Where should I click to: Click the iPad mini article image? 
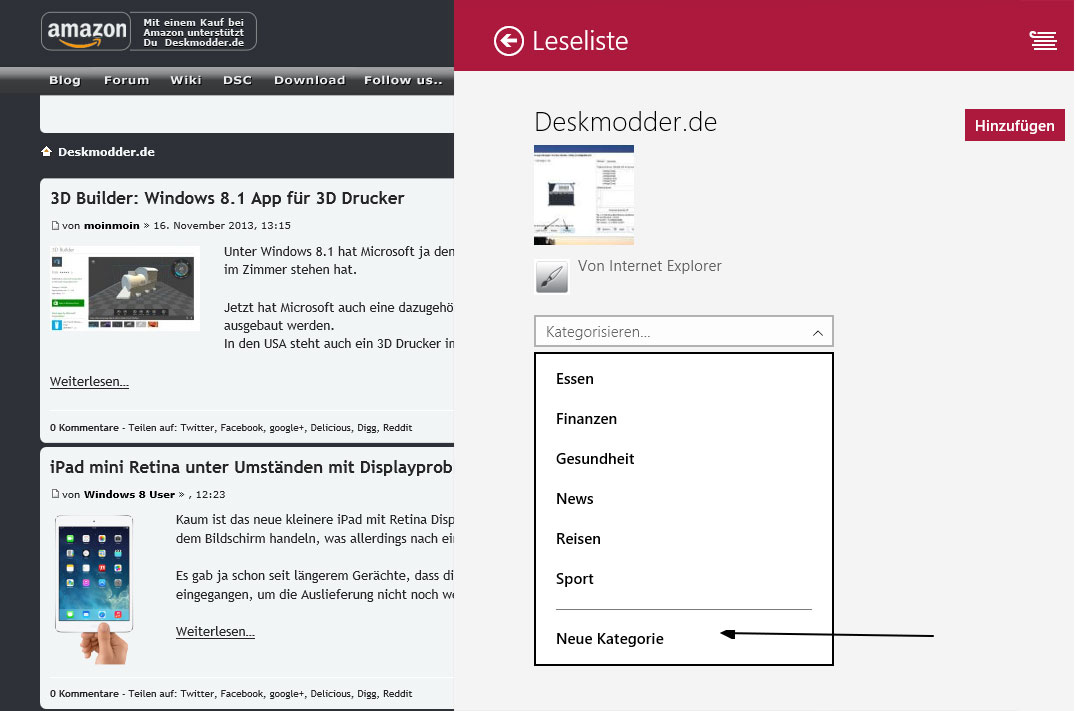(x=95, y=590)
